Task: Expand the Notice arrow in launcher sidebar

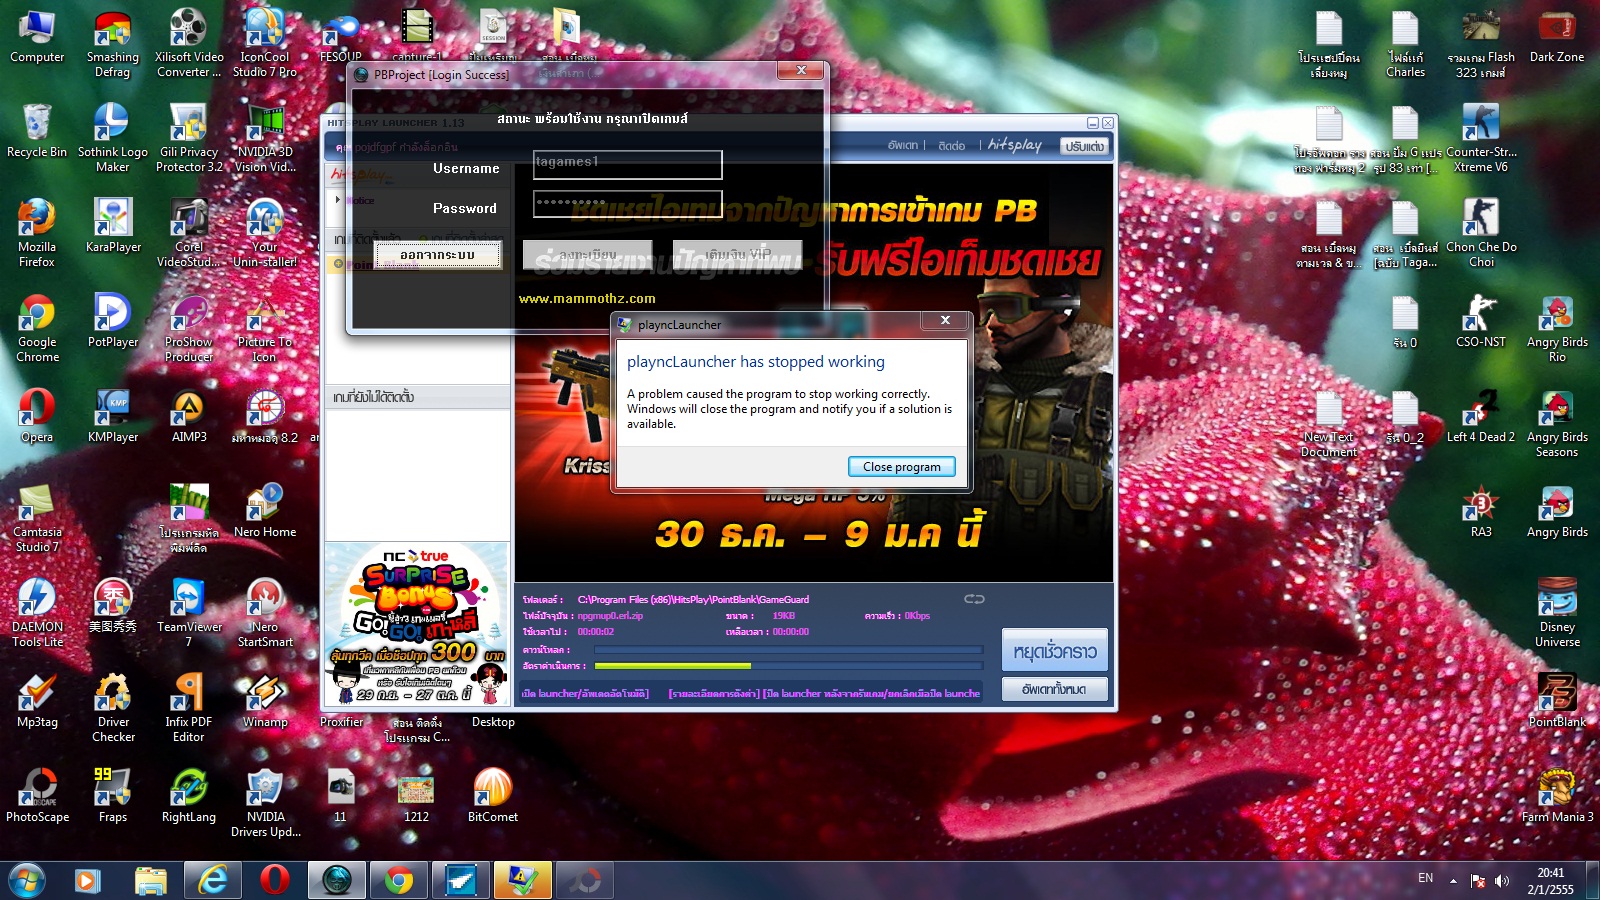Action: coord(338,200)
